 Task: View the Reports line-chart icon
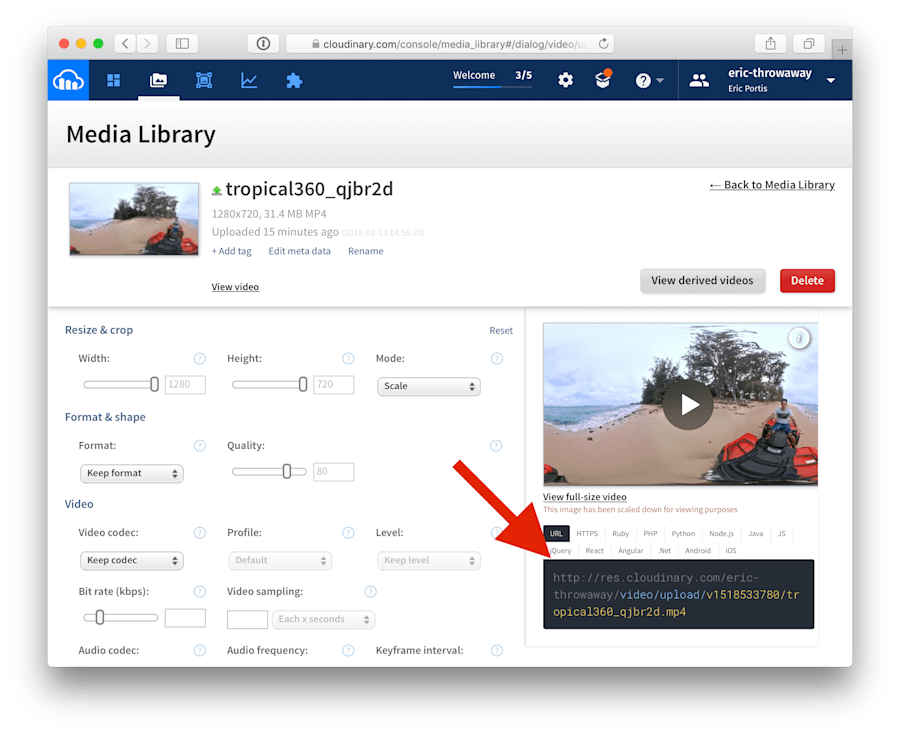point(248,80)
